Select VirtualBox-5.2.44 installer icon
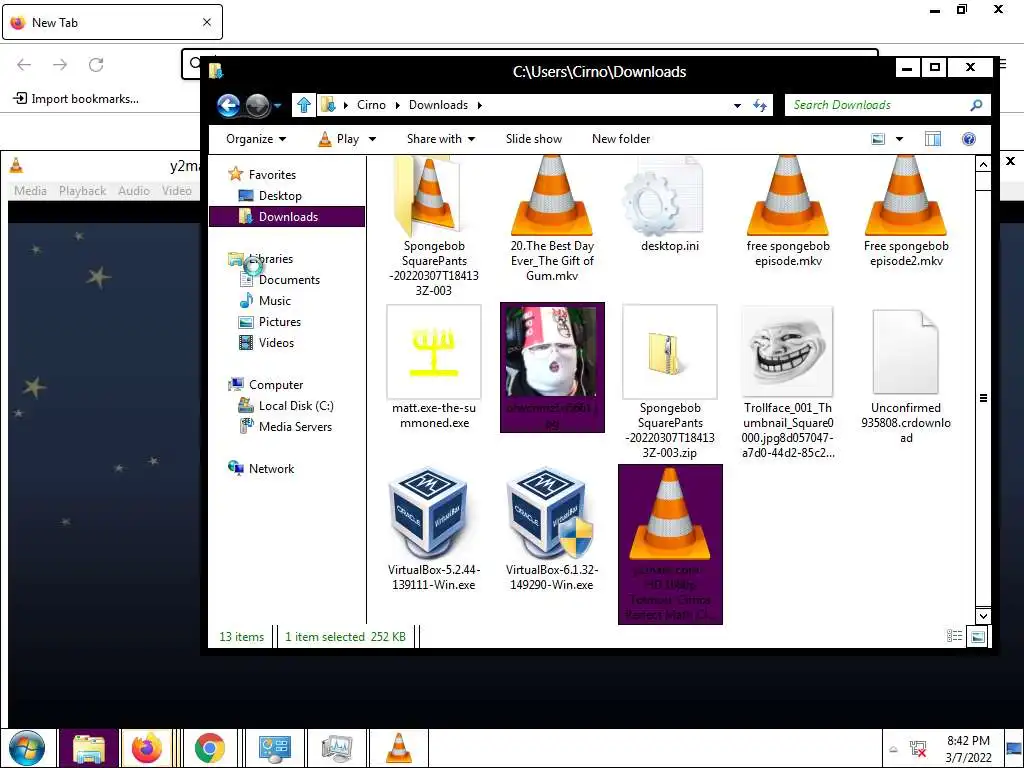 tap(430, 513)
